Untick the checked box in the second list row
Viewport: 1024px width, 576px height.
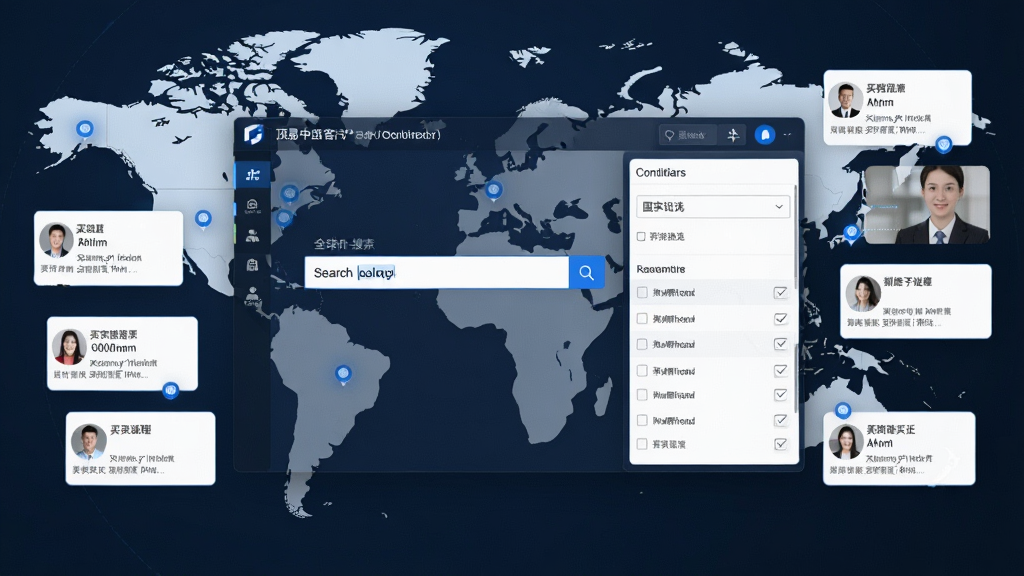[x=780, y=319]
